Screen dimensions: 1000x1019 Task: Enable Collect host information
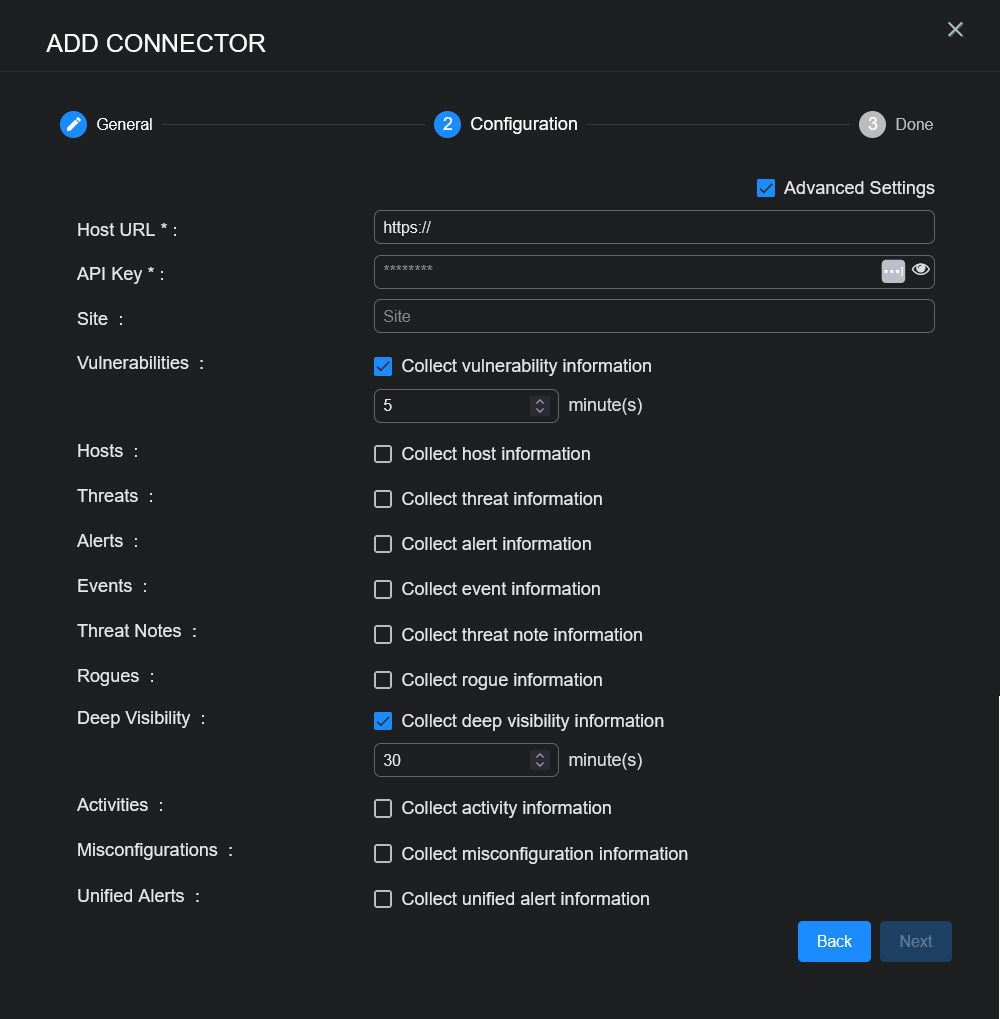click(383, 454)
